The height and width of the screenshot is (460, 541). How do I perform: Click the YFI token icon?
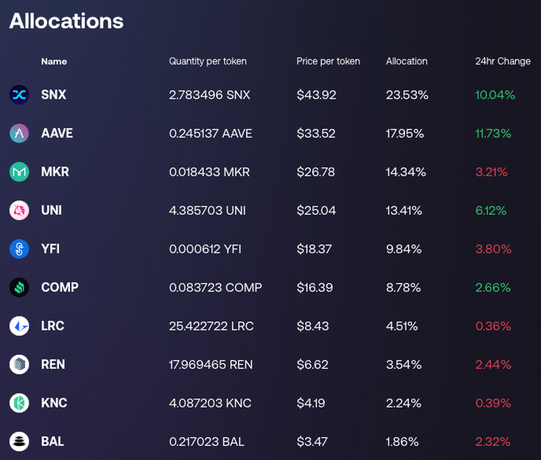click(19, 249)
